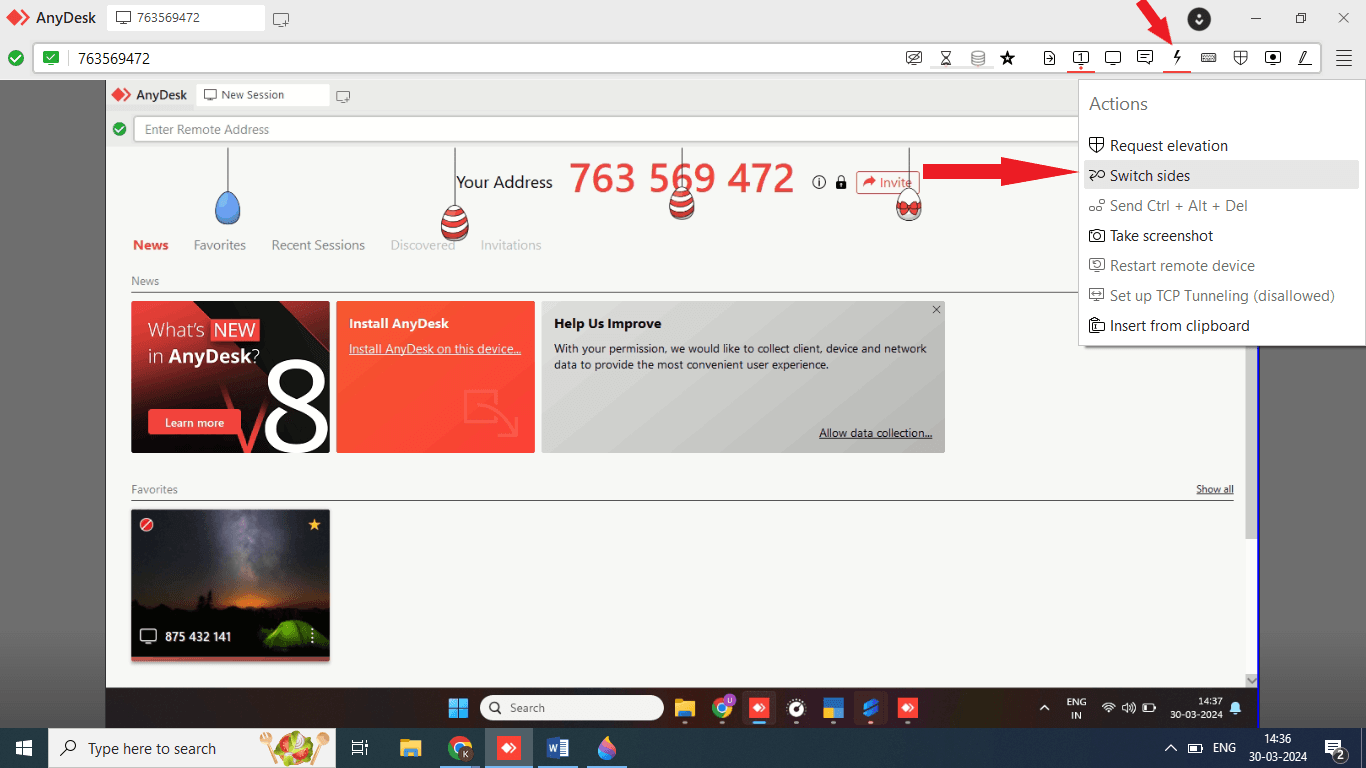Open the Actions lightning bolt menu
This screenshot has width=1366, height=768.
coord(1177,58)
